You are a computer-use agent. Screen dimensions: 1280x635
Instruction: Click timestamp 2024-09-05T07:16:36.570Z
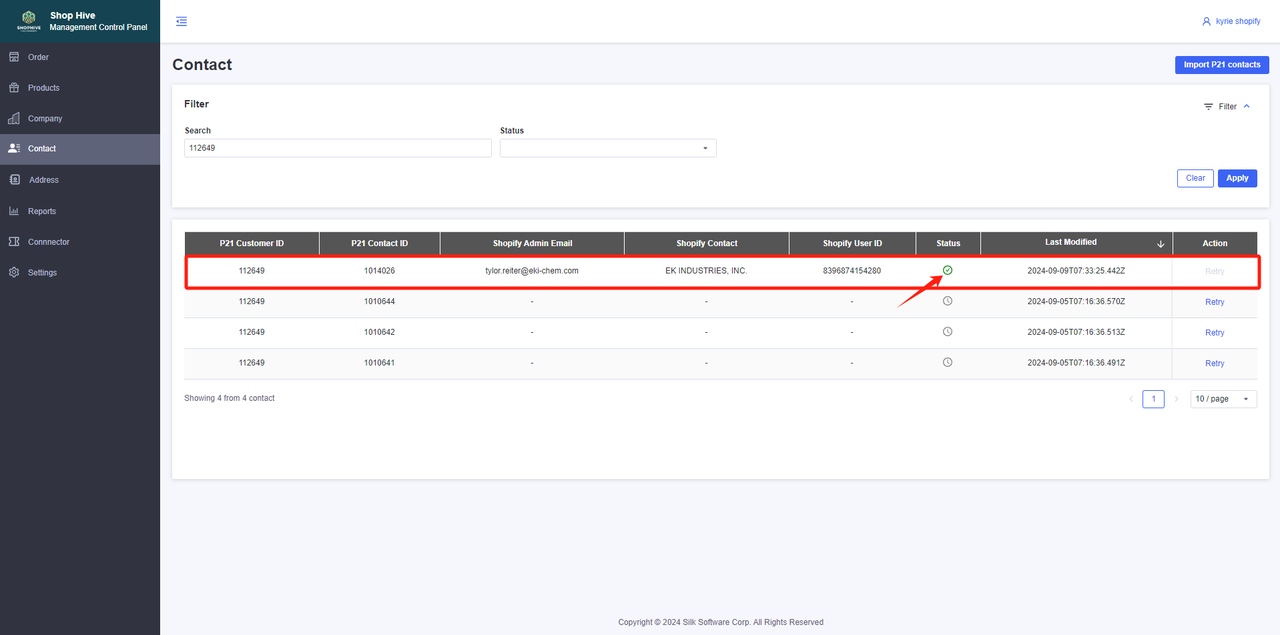(1076, 302)
